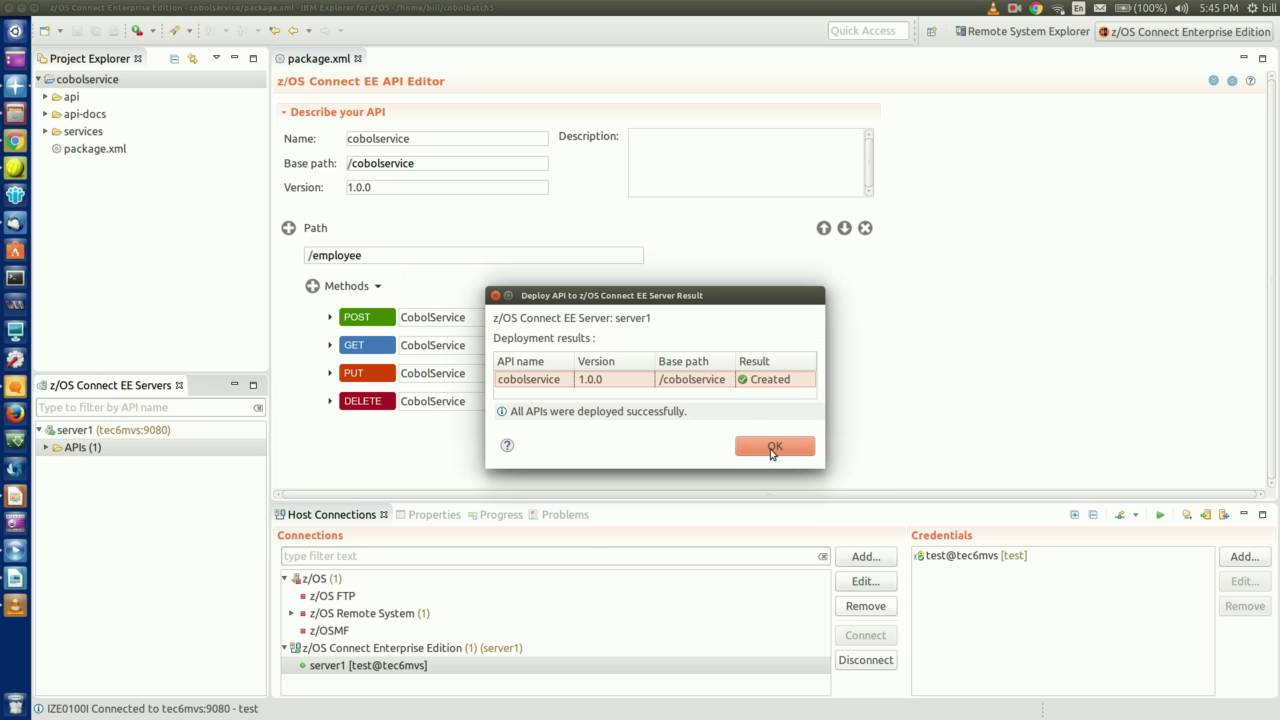Select package.xml in Project Explorer
Viewport: 1280px width, 720px height.
94,149
